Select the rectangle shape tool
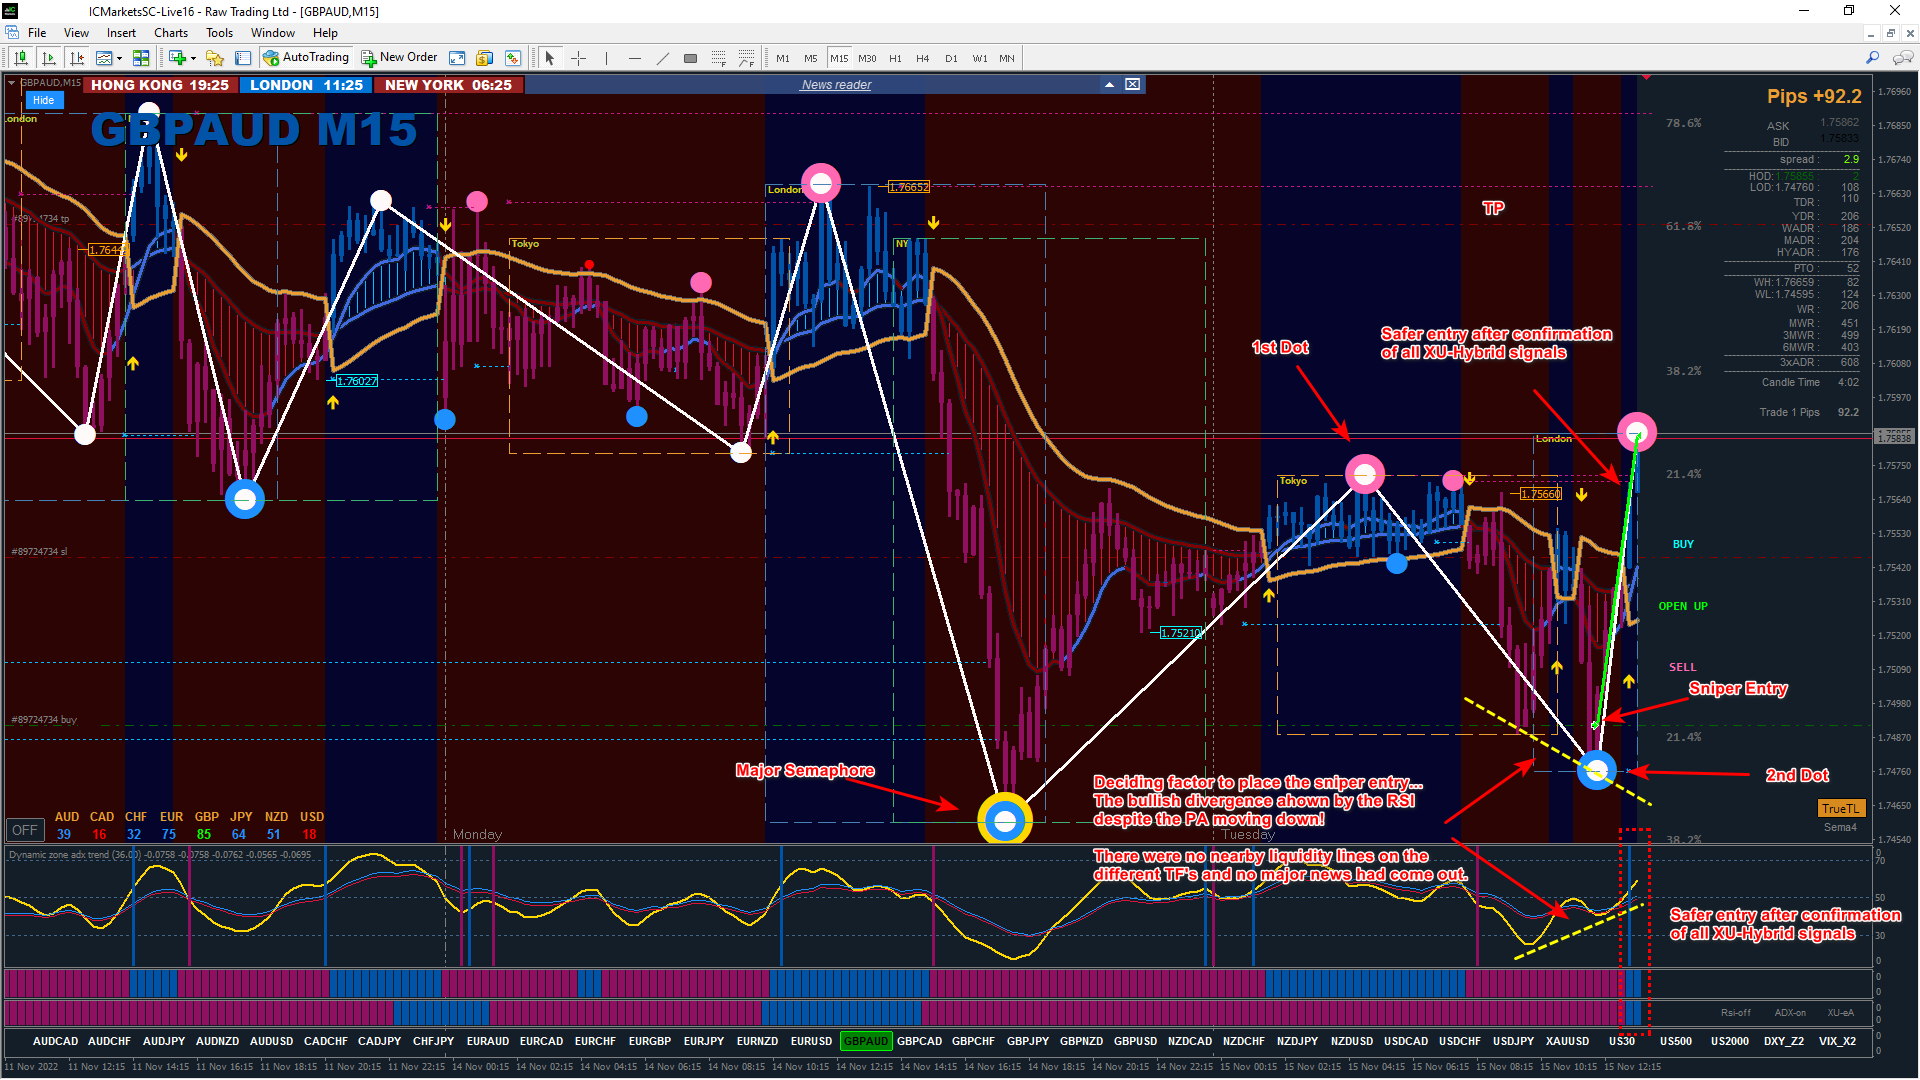Viewport: 1920px width, 1080px height. point(690,58)
